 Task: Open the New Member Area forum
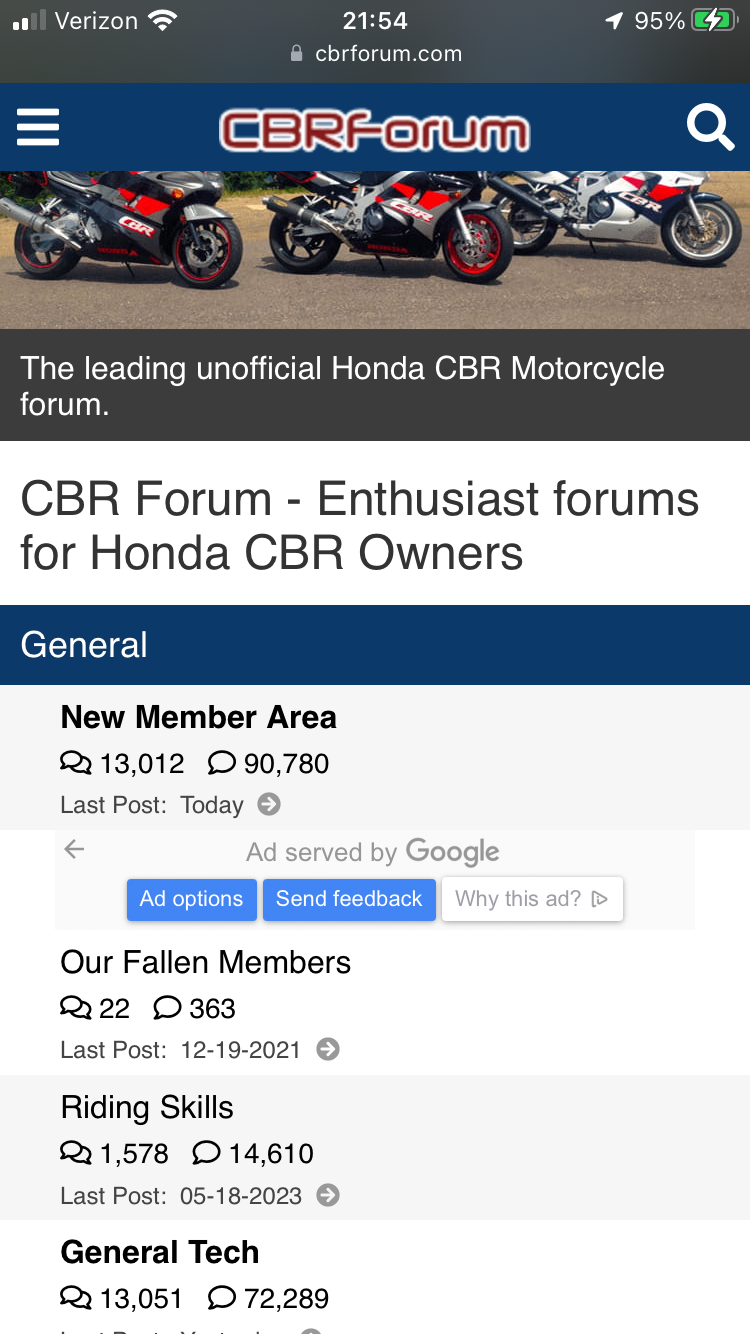[x=198, y=717]
